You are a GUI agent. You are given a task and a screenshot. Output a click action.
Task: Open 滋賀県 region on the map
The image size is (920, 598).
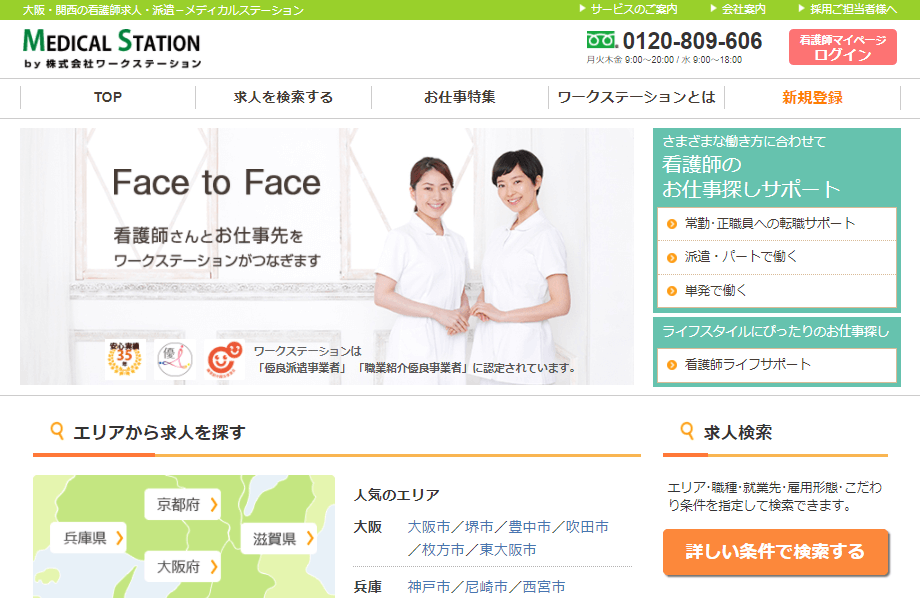coord(278,539)
